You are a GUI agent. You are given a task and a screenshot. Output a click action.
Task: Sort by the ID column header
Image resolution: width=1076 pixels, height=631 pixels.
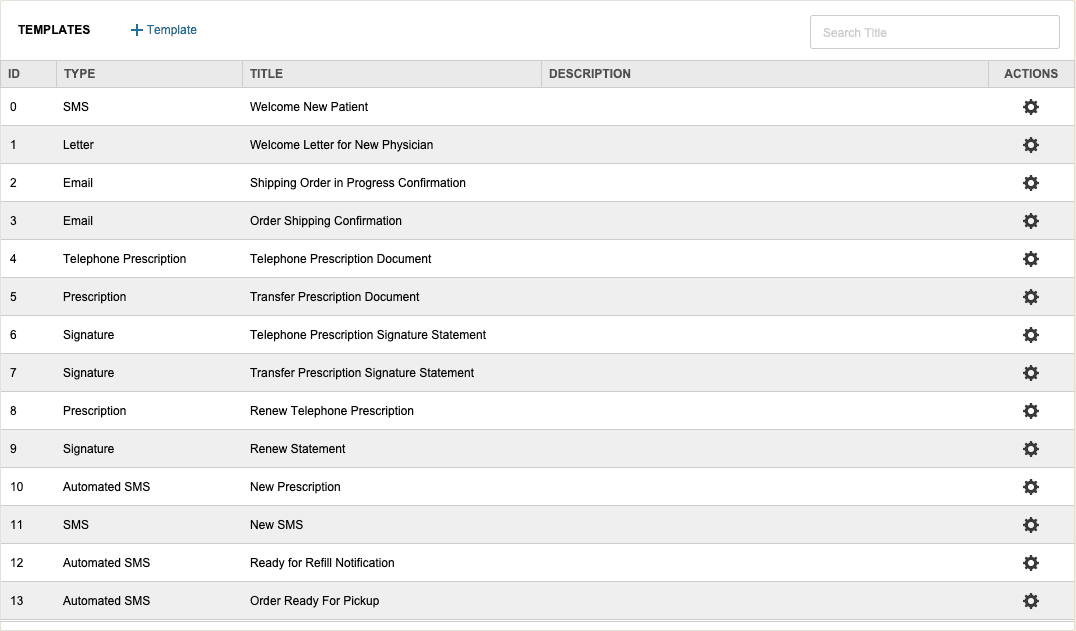click(14, 74)
